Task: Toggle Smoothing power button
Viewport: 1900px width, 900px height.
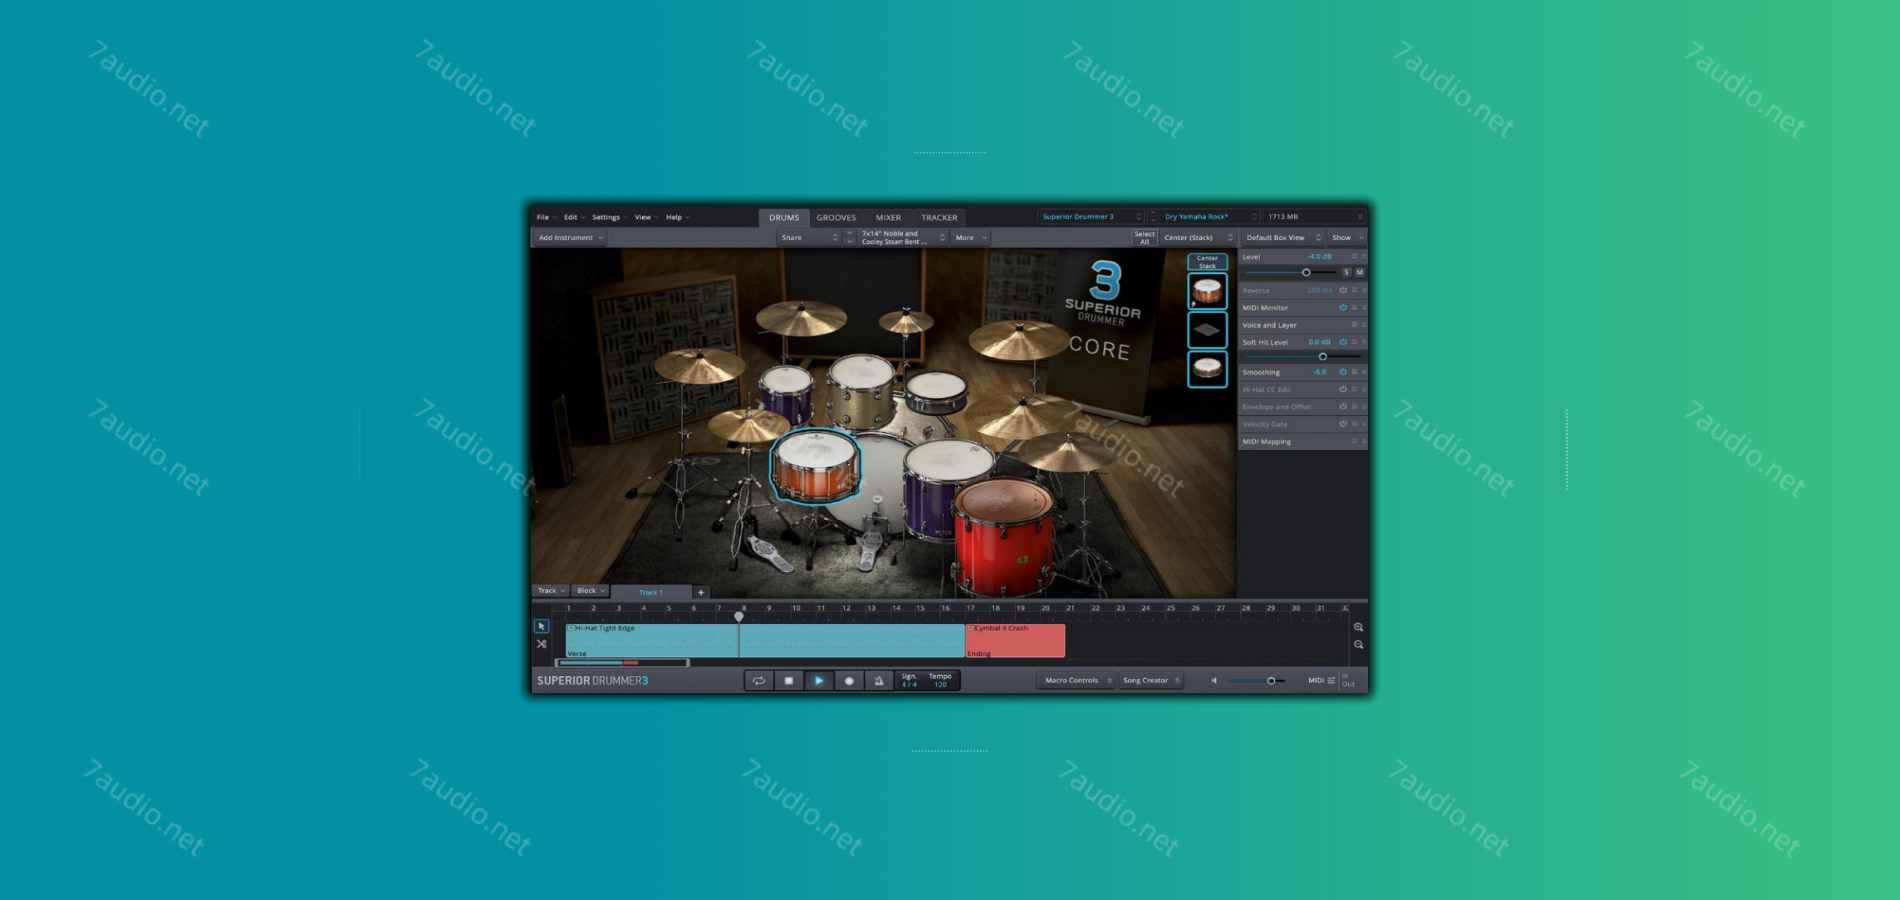Action: [1343, 372]
